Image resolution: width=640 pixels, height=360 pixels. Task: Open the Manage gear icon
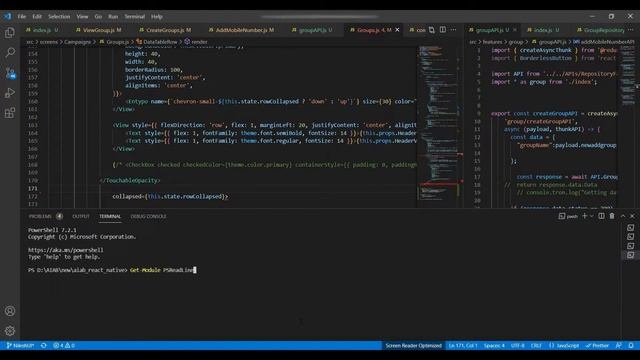pyautogui.click(x=10, y=331)
